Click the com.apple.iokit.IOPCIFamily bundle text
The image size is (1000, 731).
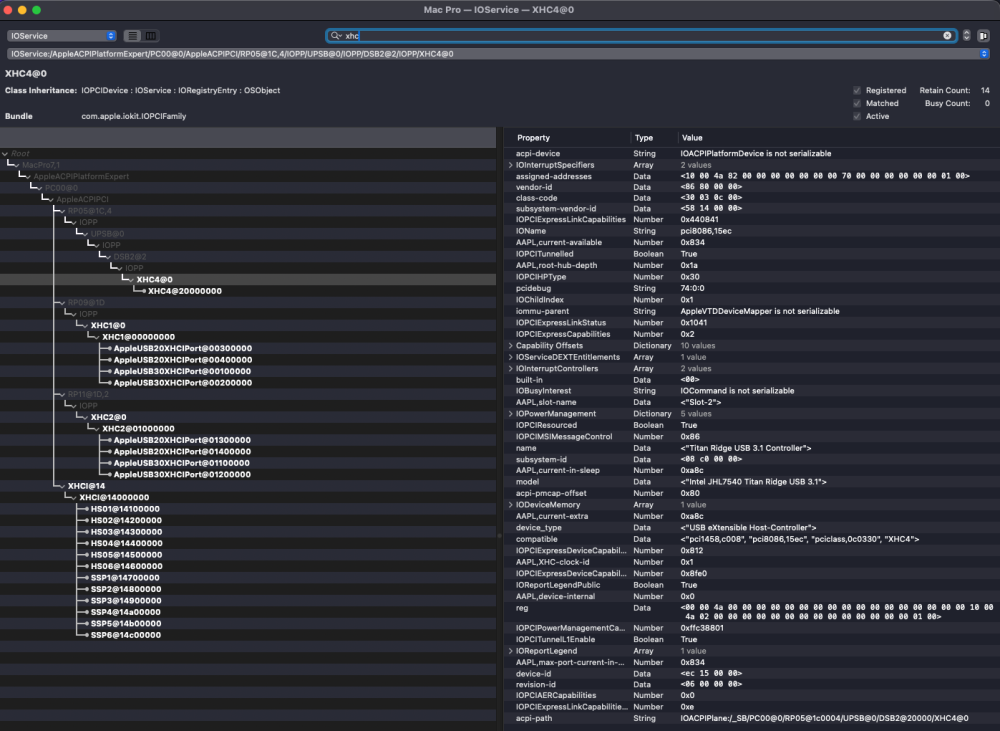coord(134,116)
